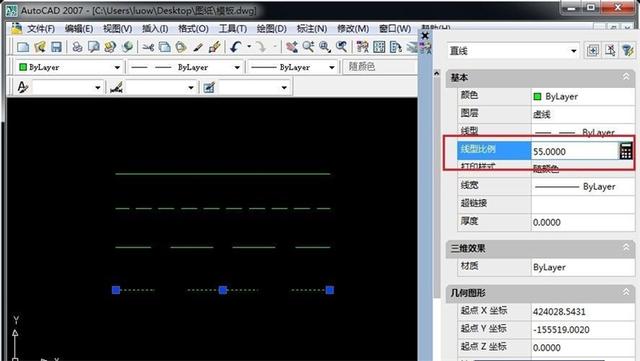640x361 pixels.
Task: Save the drawing with the floppy disk icon
Action: (x=56, y=47)
